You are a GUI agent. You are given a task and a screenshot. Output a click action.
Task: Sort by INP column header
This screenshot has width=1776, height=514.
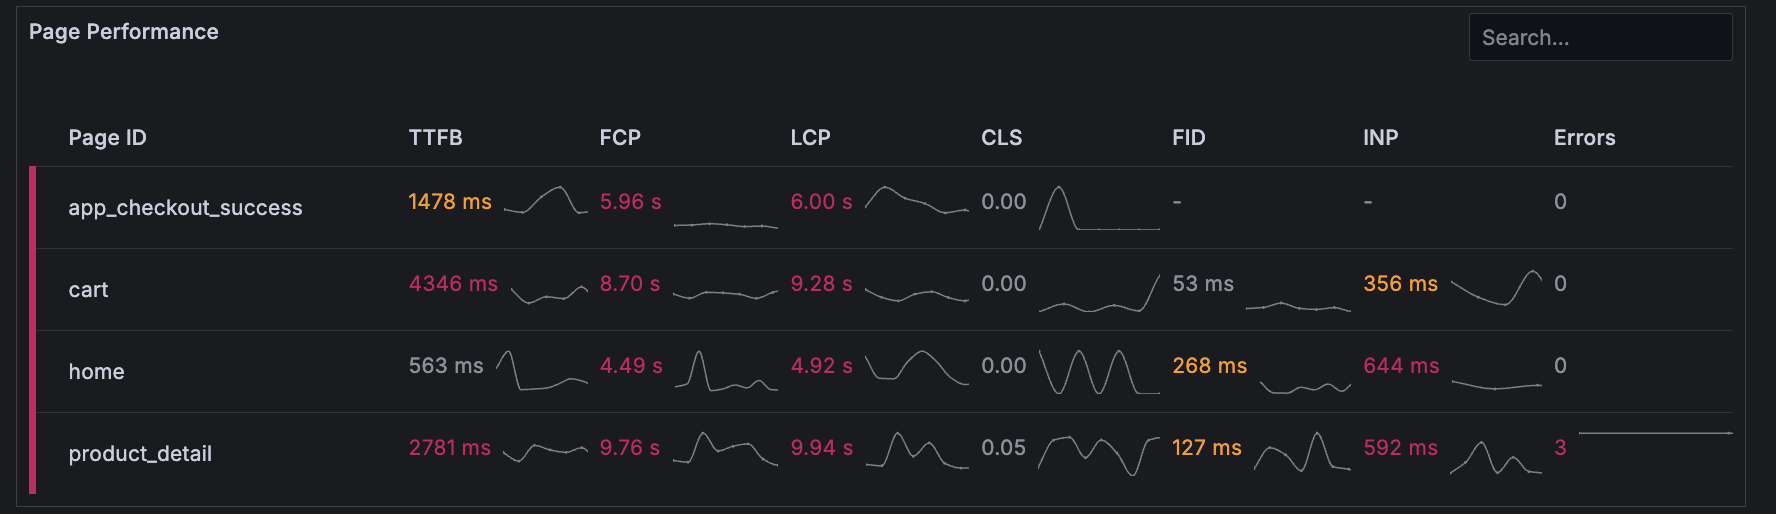(1380, 138)
